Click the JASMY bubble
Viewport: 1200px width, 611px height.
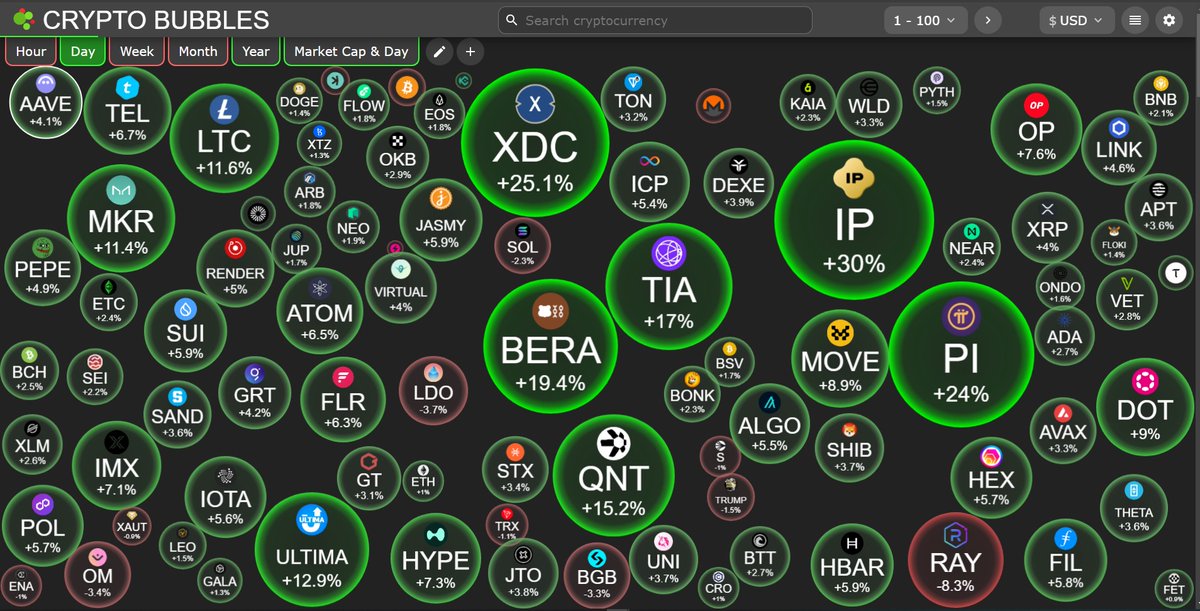pyautogui.click(x=440, y=220)
